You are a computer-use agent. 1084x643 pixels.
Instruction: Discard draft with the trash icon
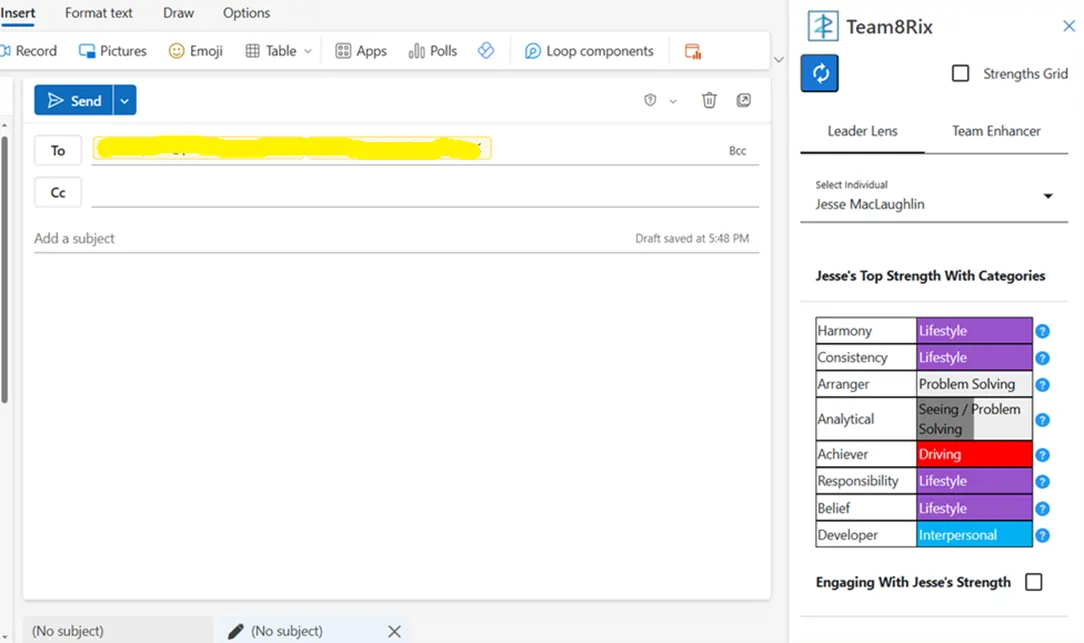[x=709, y=100]
